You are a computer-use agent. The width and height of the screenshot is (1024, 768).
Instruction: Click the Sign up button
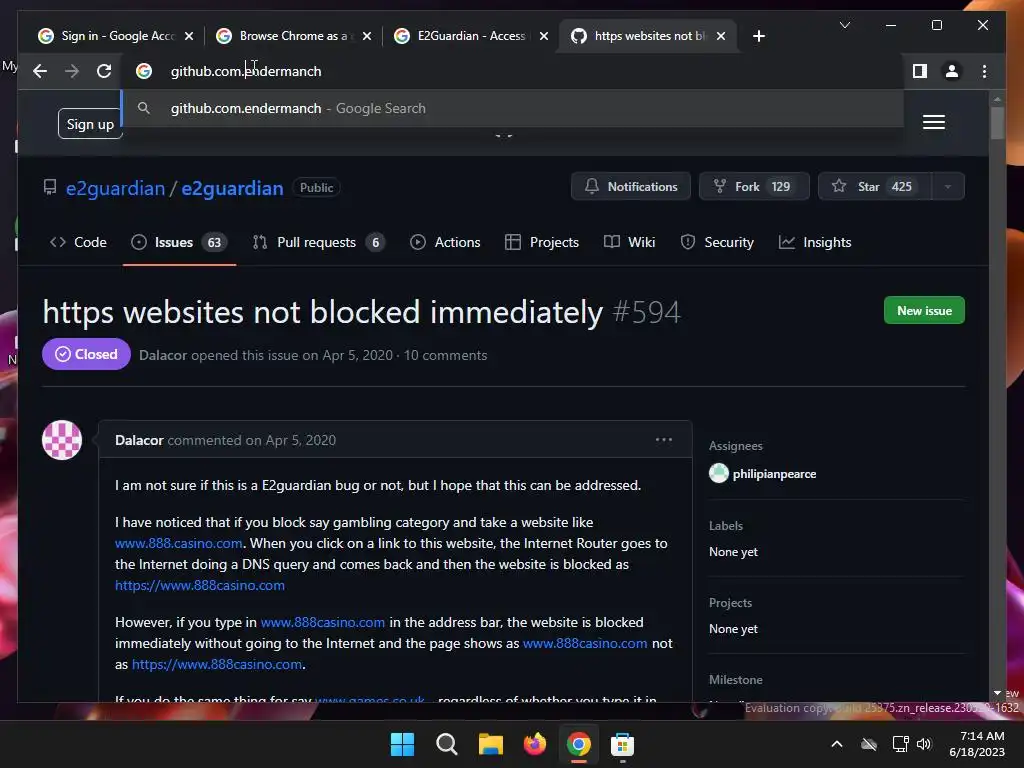[90, 124]
